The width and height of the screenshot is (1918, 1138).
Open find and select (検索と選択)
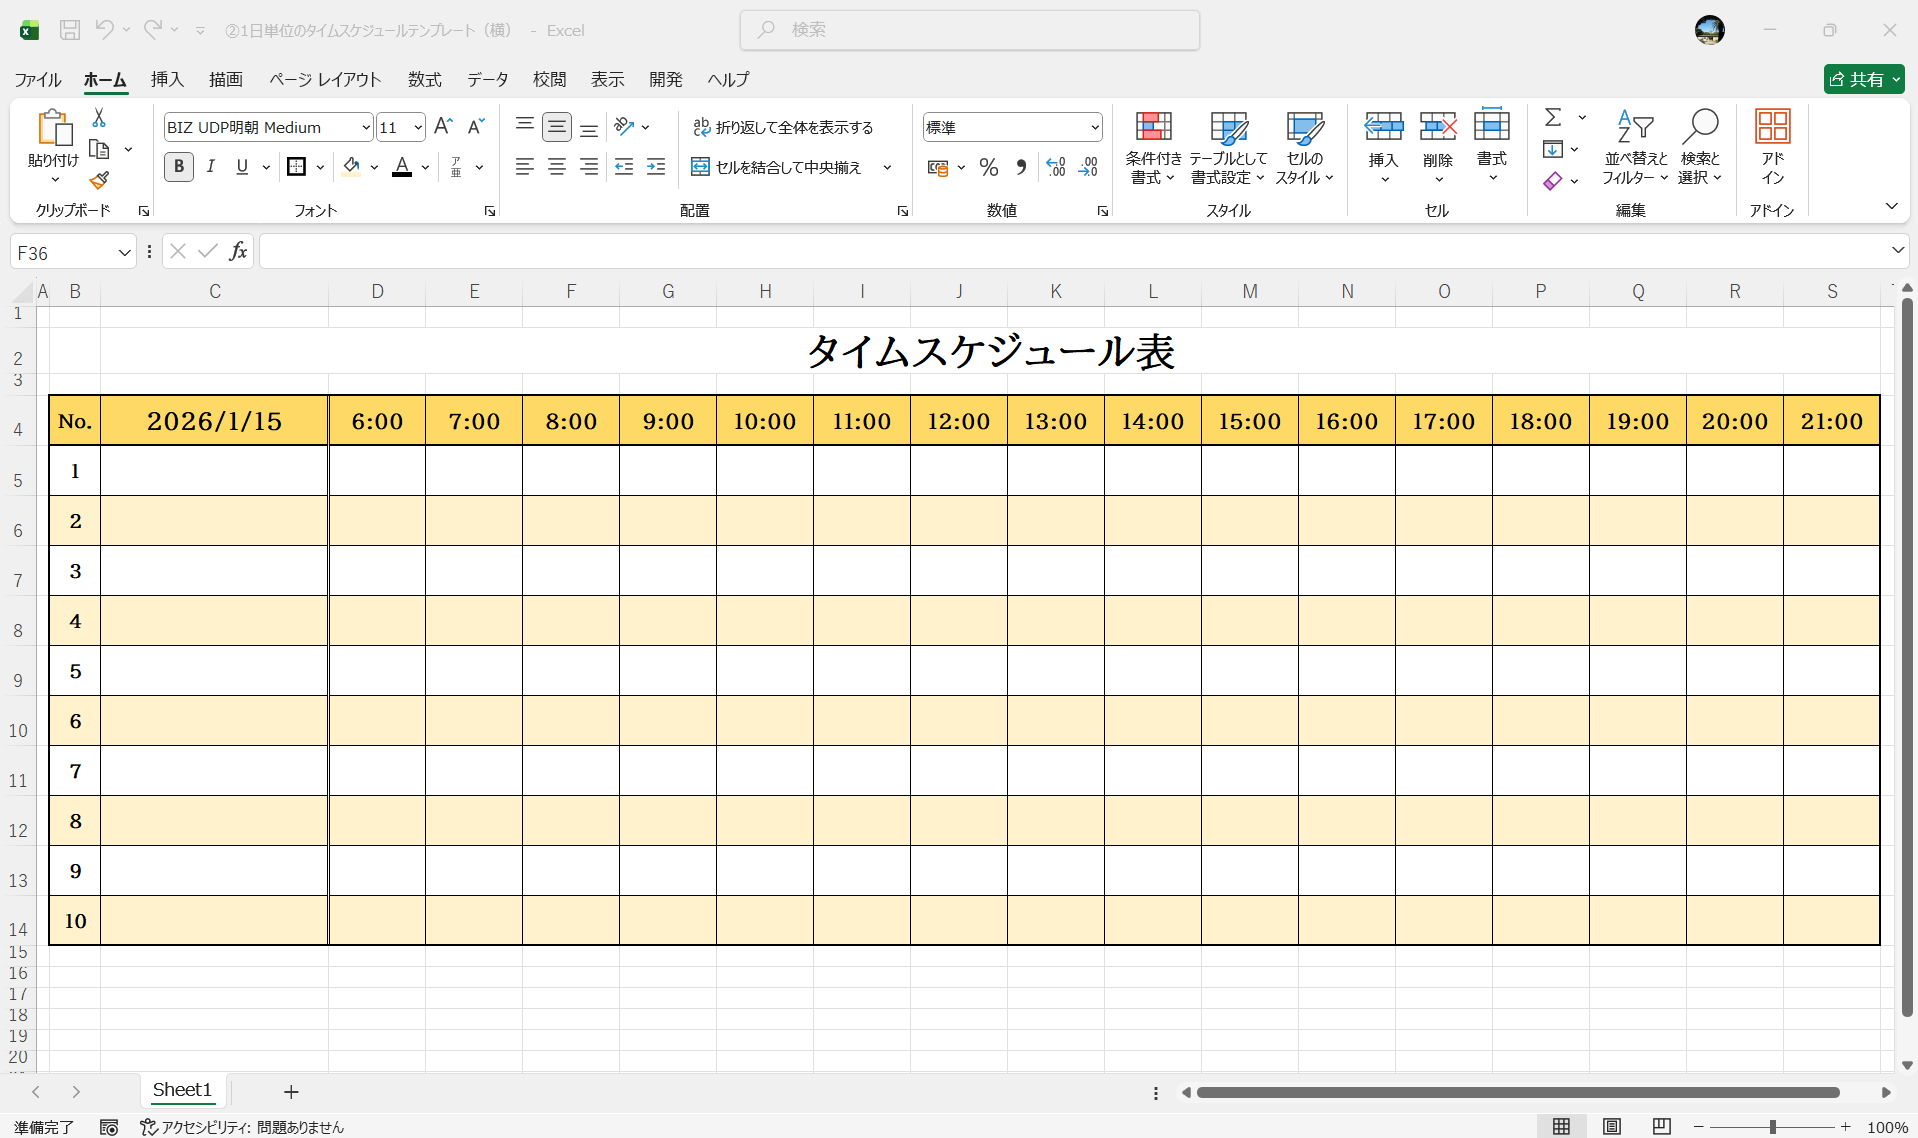[1701, 148]
